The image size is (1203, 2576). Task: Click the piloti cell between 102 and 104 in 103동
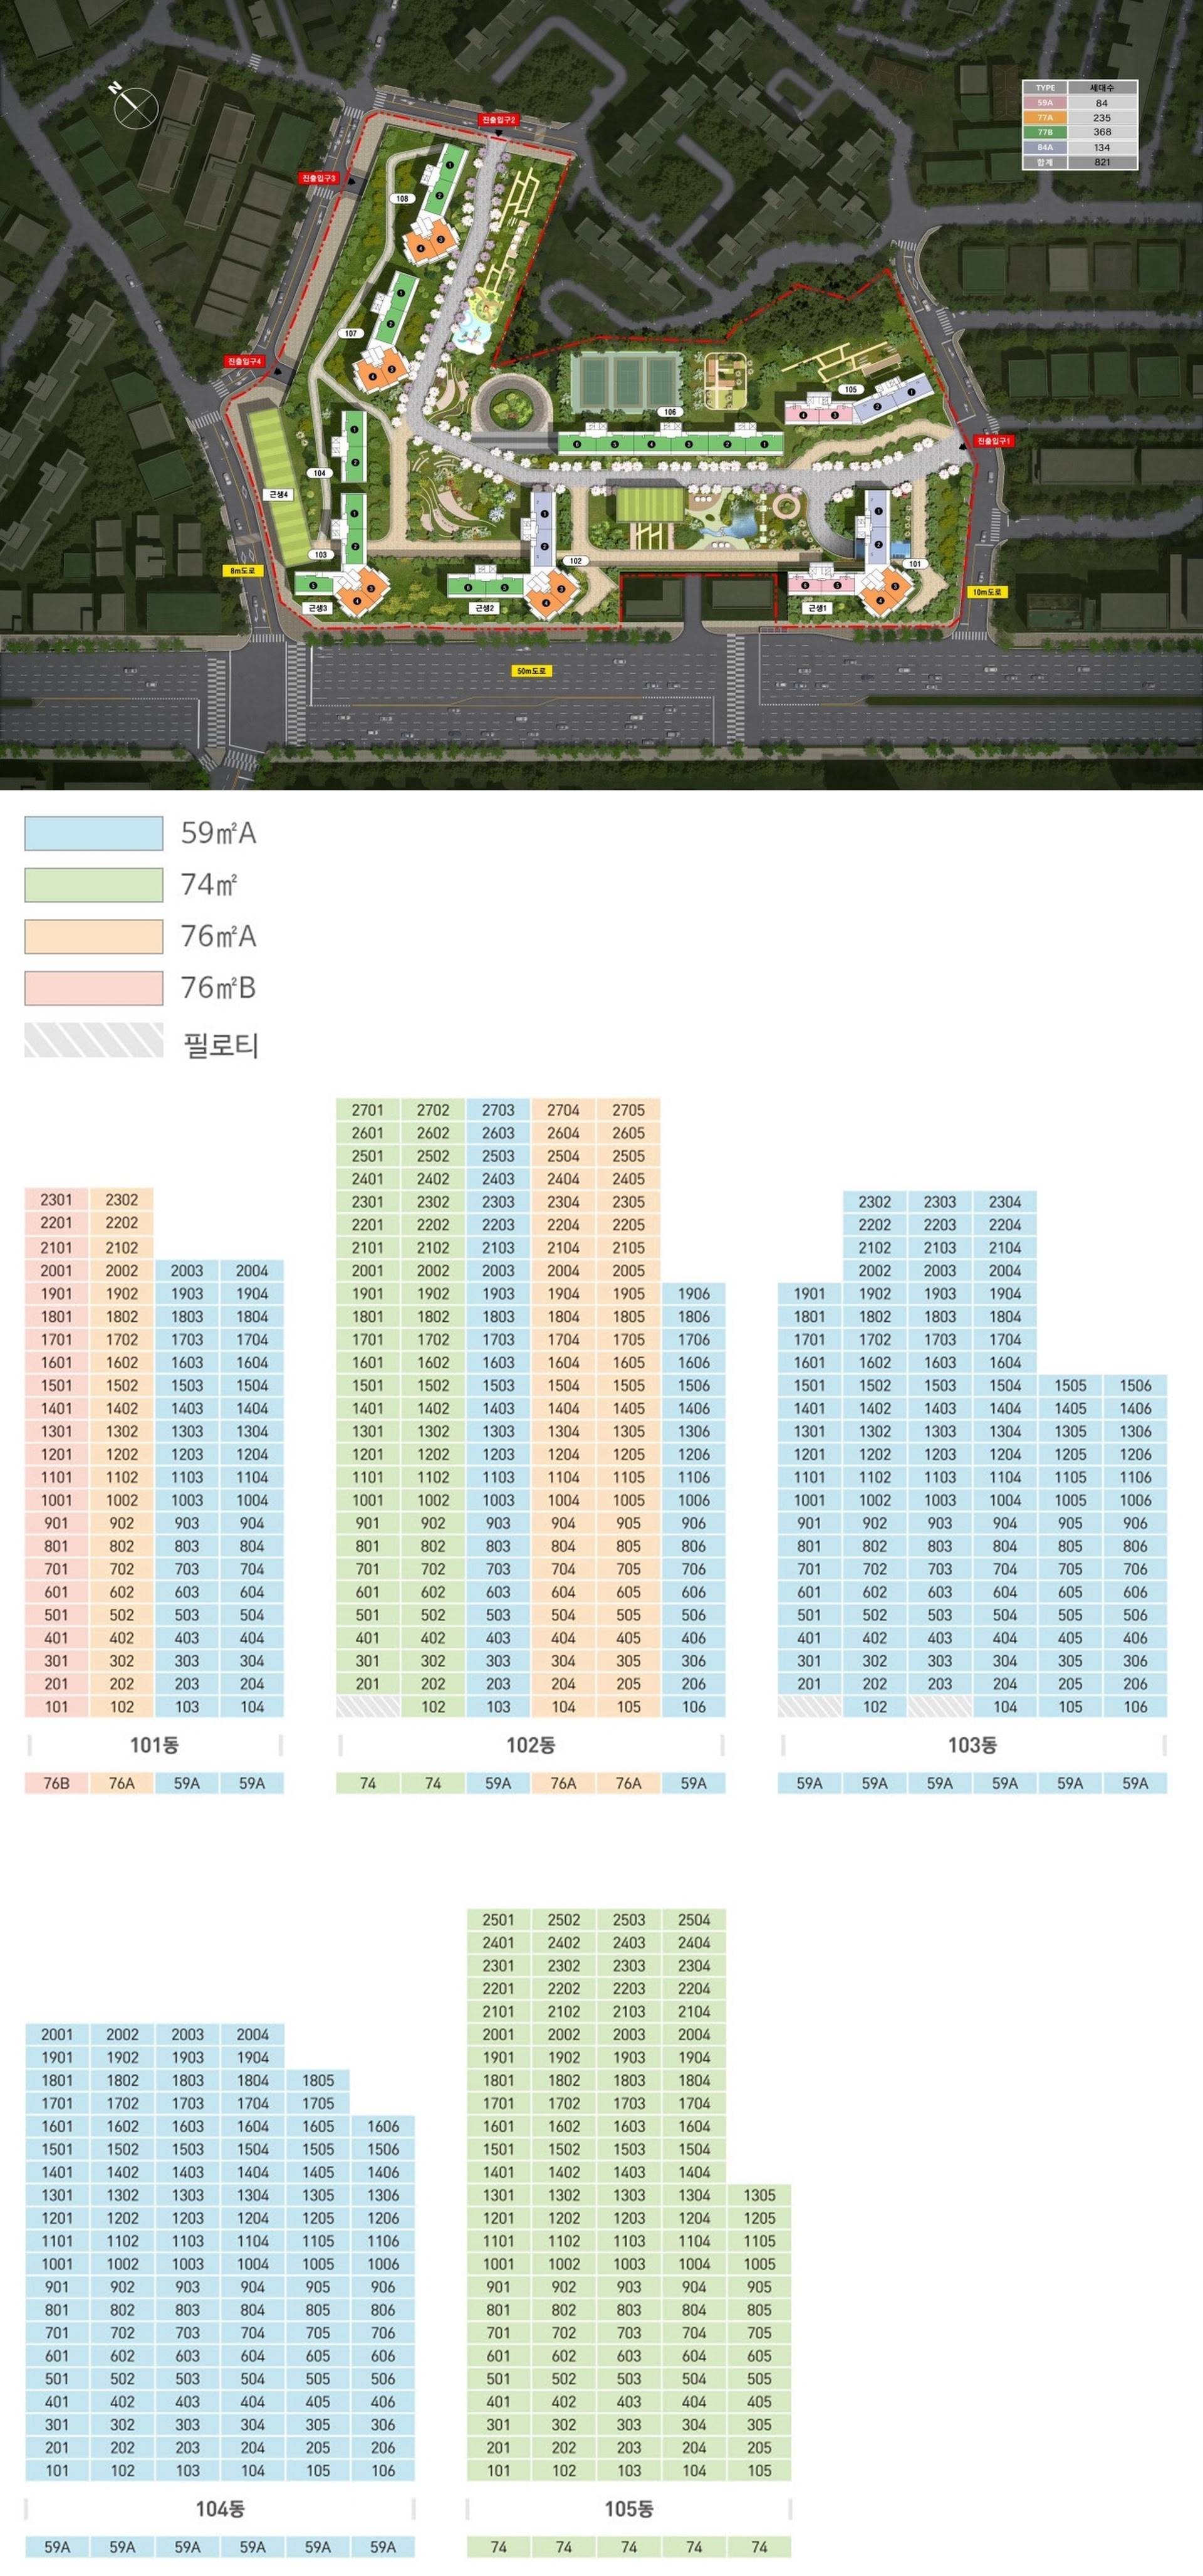coord(940,1707)
